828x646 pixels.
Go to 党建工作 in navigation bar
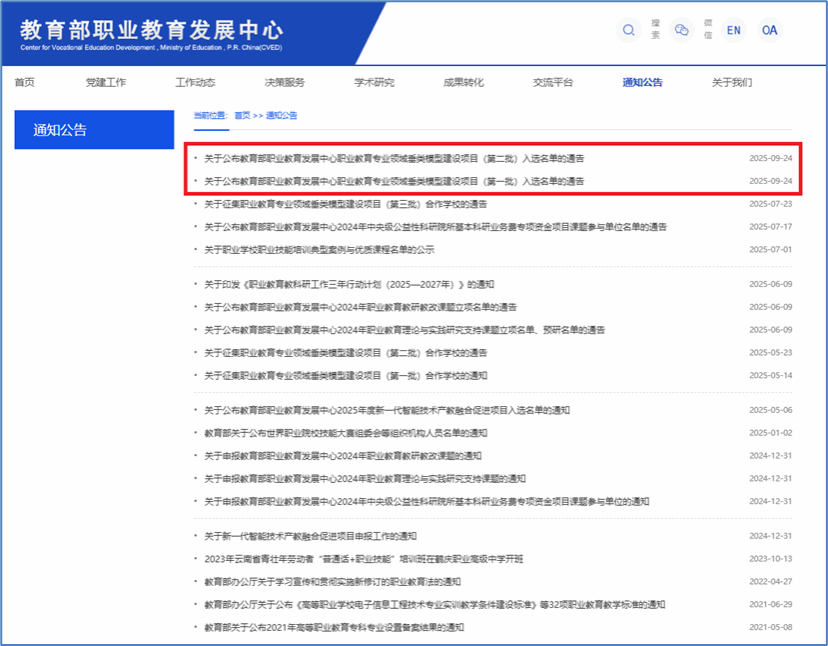105,83
